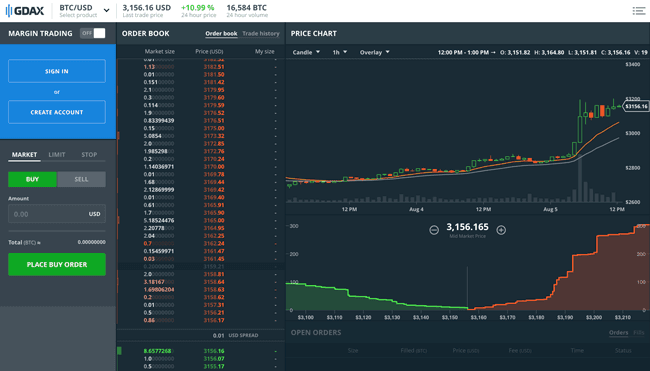Screen dimensions: 650x371
Task: Switch to the Order book tab
Action: coord(221,34)
